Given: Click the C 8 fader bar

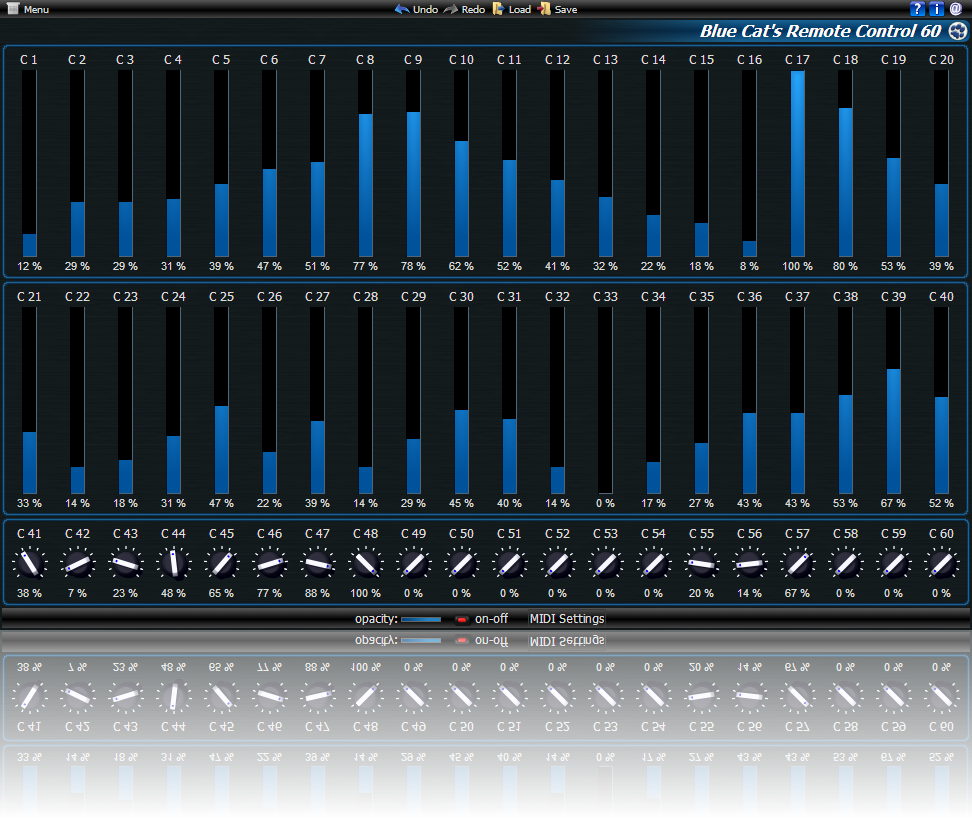Looking at the screenshot, I should click(365, 163).
